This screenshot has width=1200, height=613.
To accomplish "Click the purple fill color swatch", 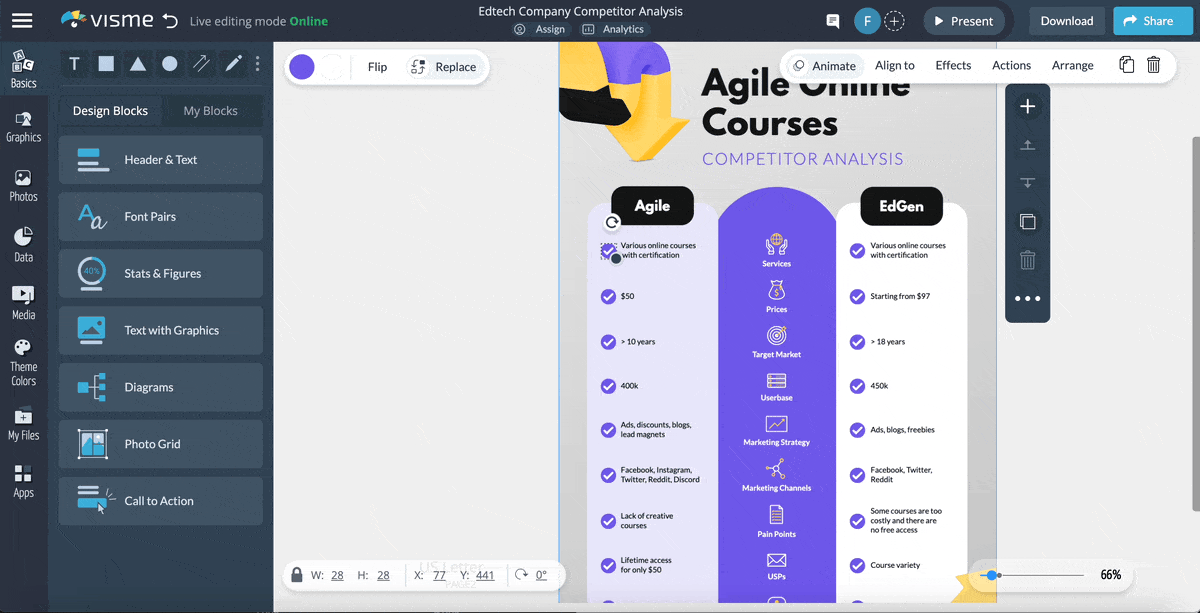I will coord(302,67).
